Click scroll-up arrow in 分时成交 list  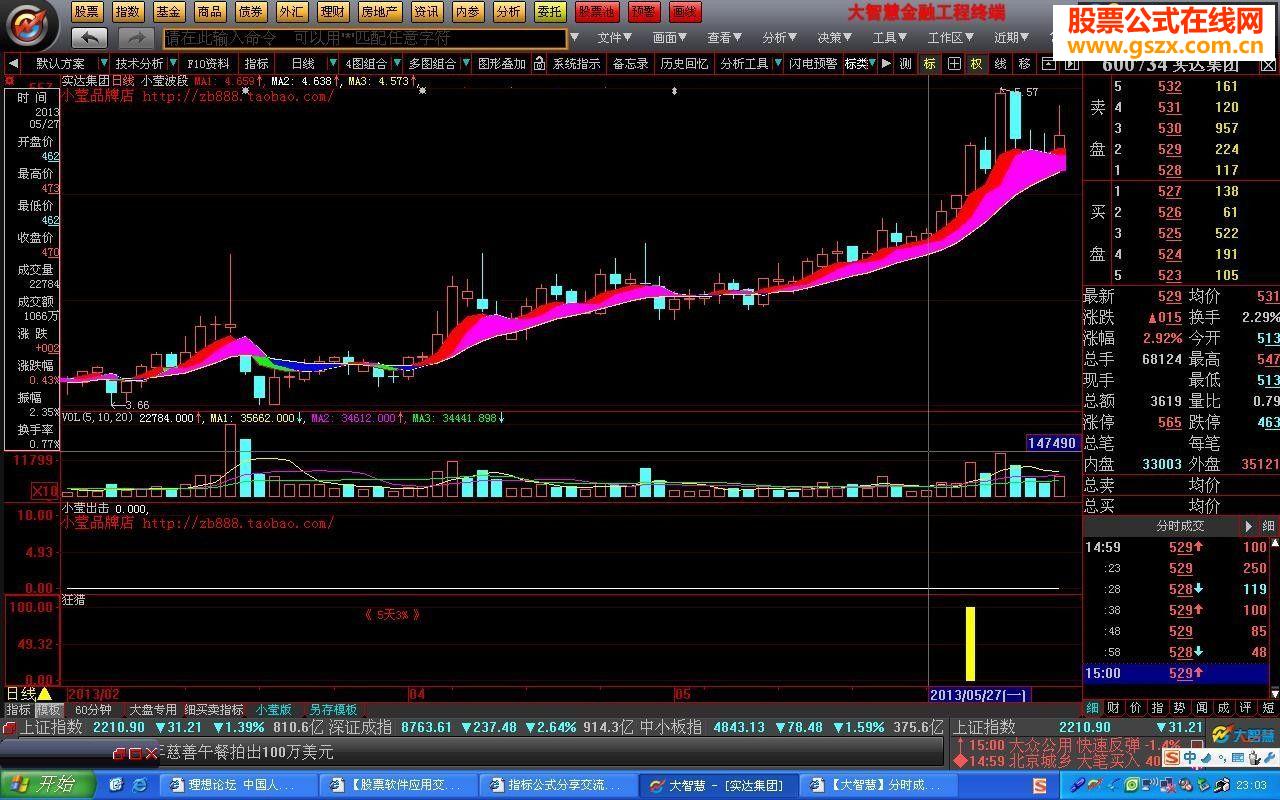(x=1275, y=542)
